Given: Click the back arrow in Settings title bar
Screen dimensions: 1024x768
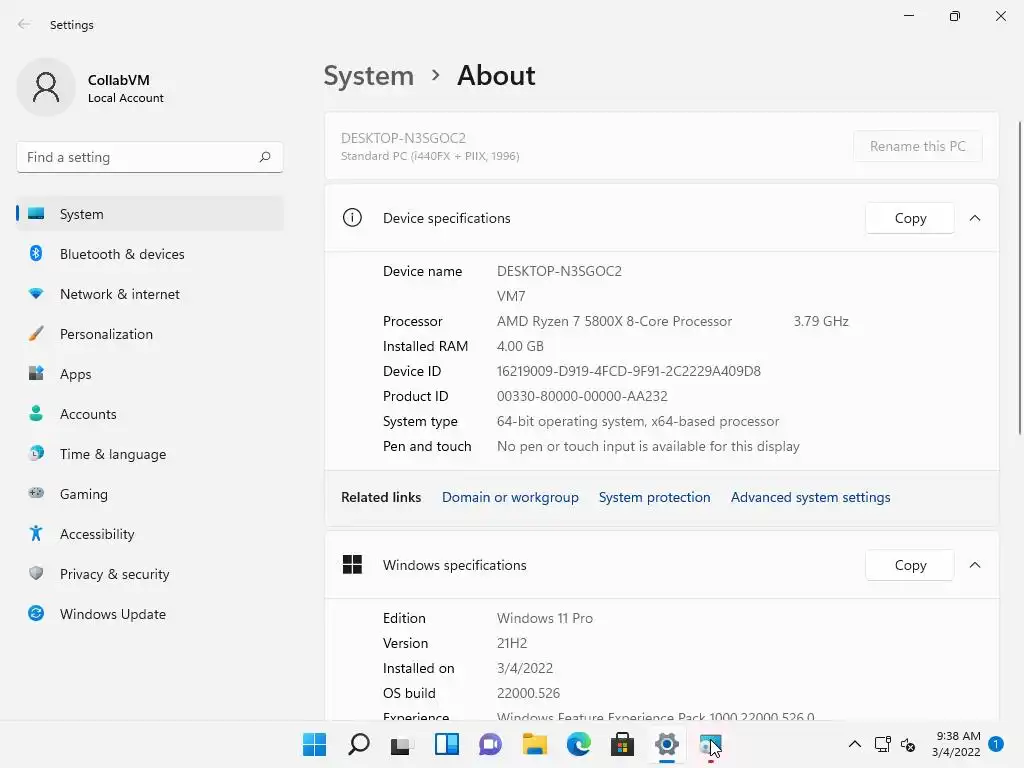Looking at the screenshot, I should [24, 24].
